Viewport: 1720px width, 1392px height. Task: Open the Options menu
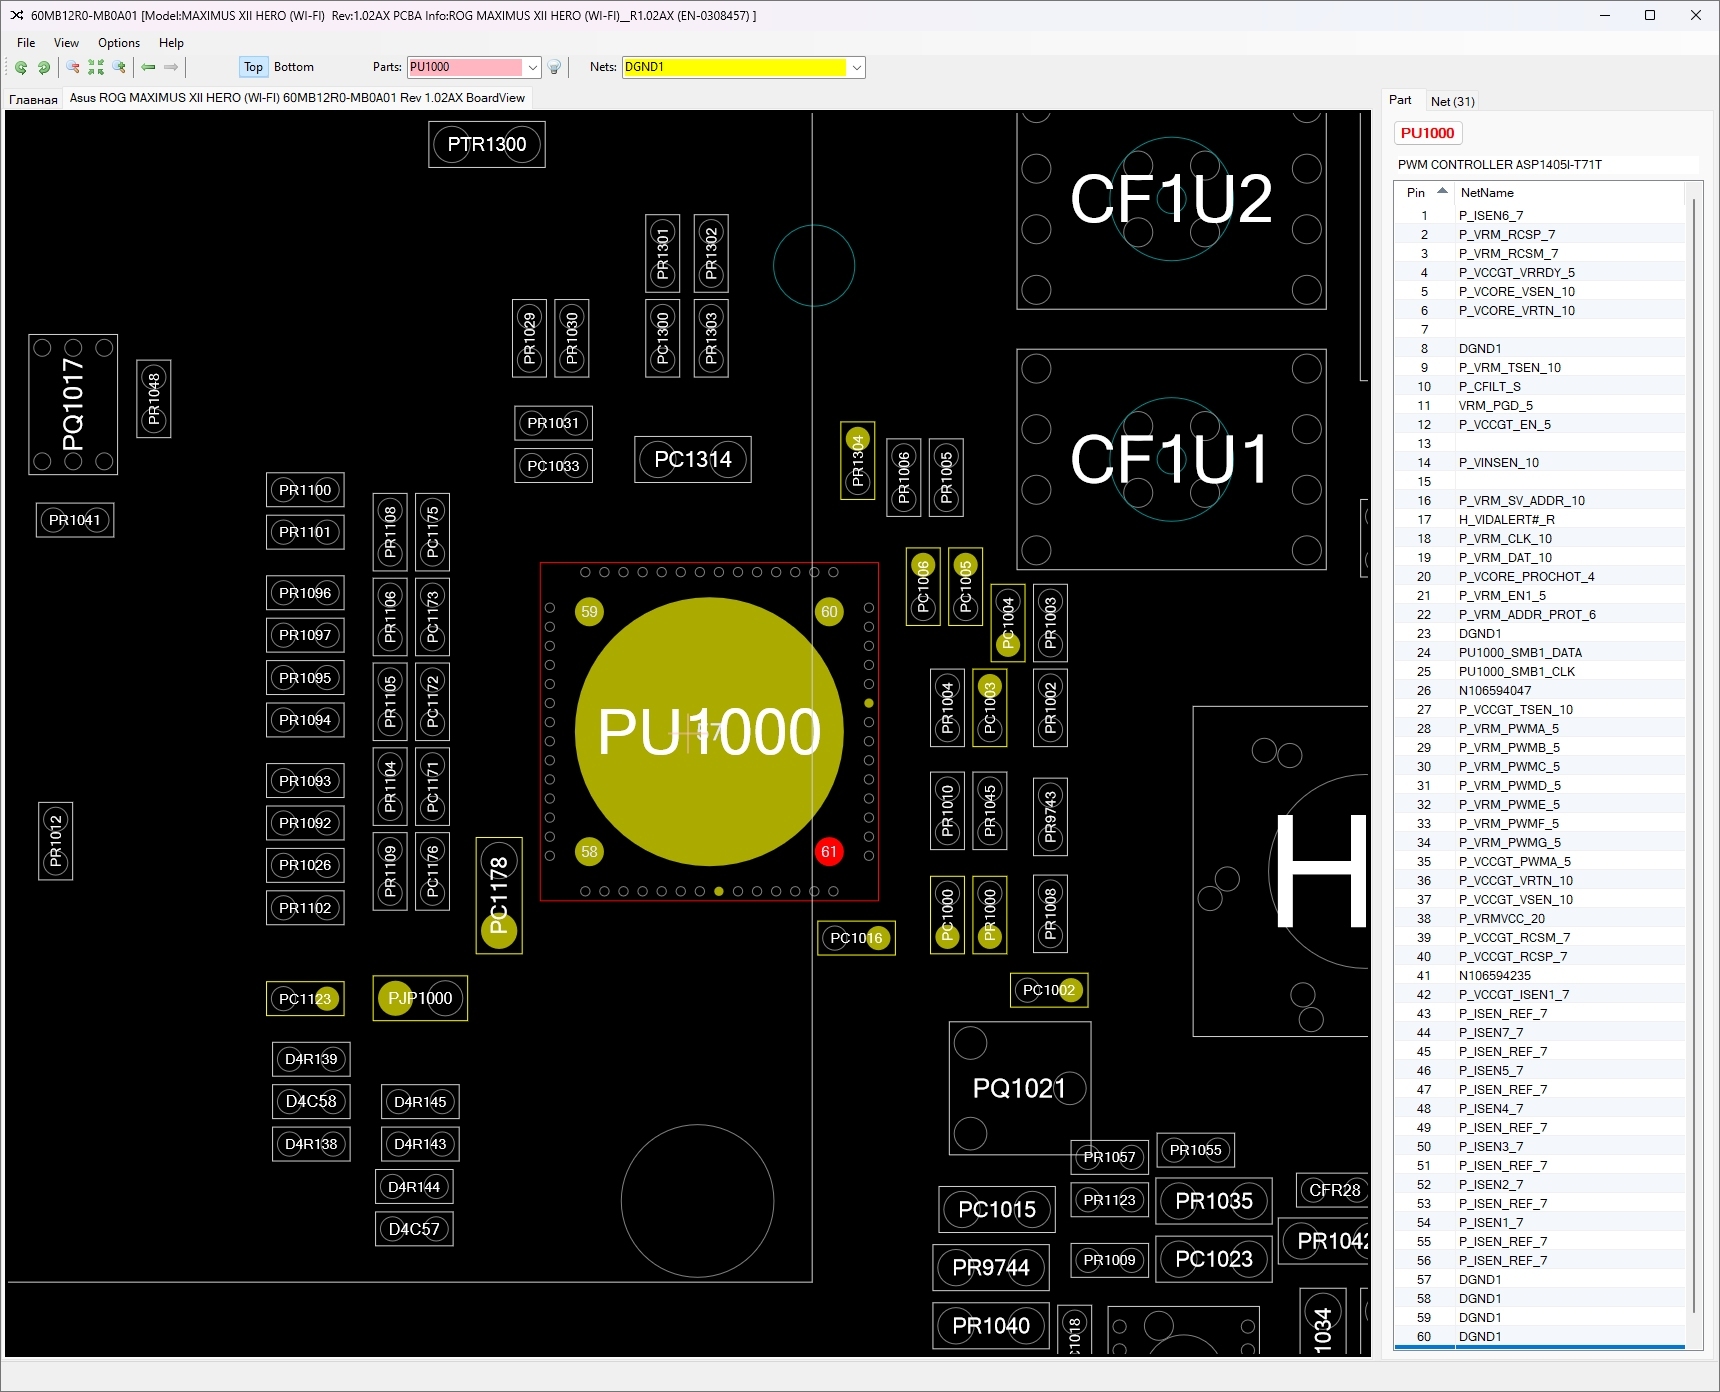tap(118, 43)
